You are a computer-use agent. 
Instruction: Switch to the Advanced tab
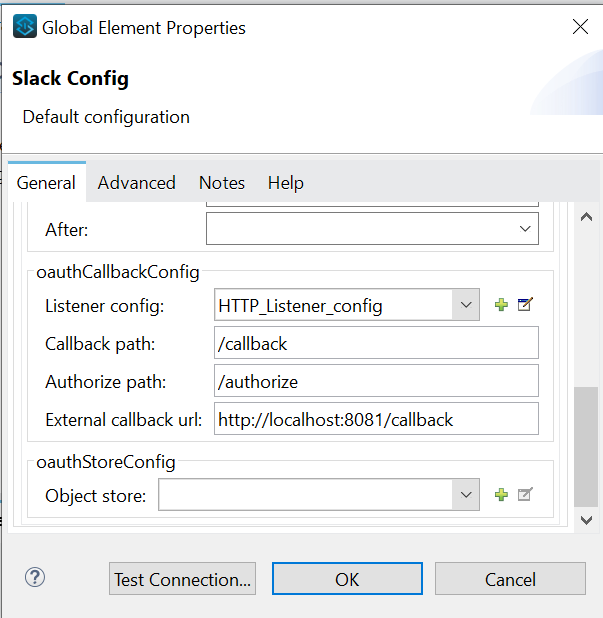pyautogui.click(x=137, y=183)
